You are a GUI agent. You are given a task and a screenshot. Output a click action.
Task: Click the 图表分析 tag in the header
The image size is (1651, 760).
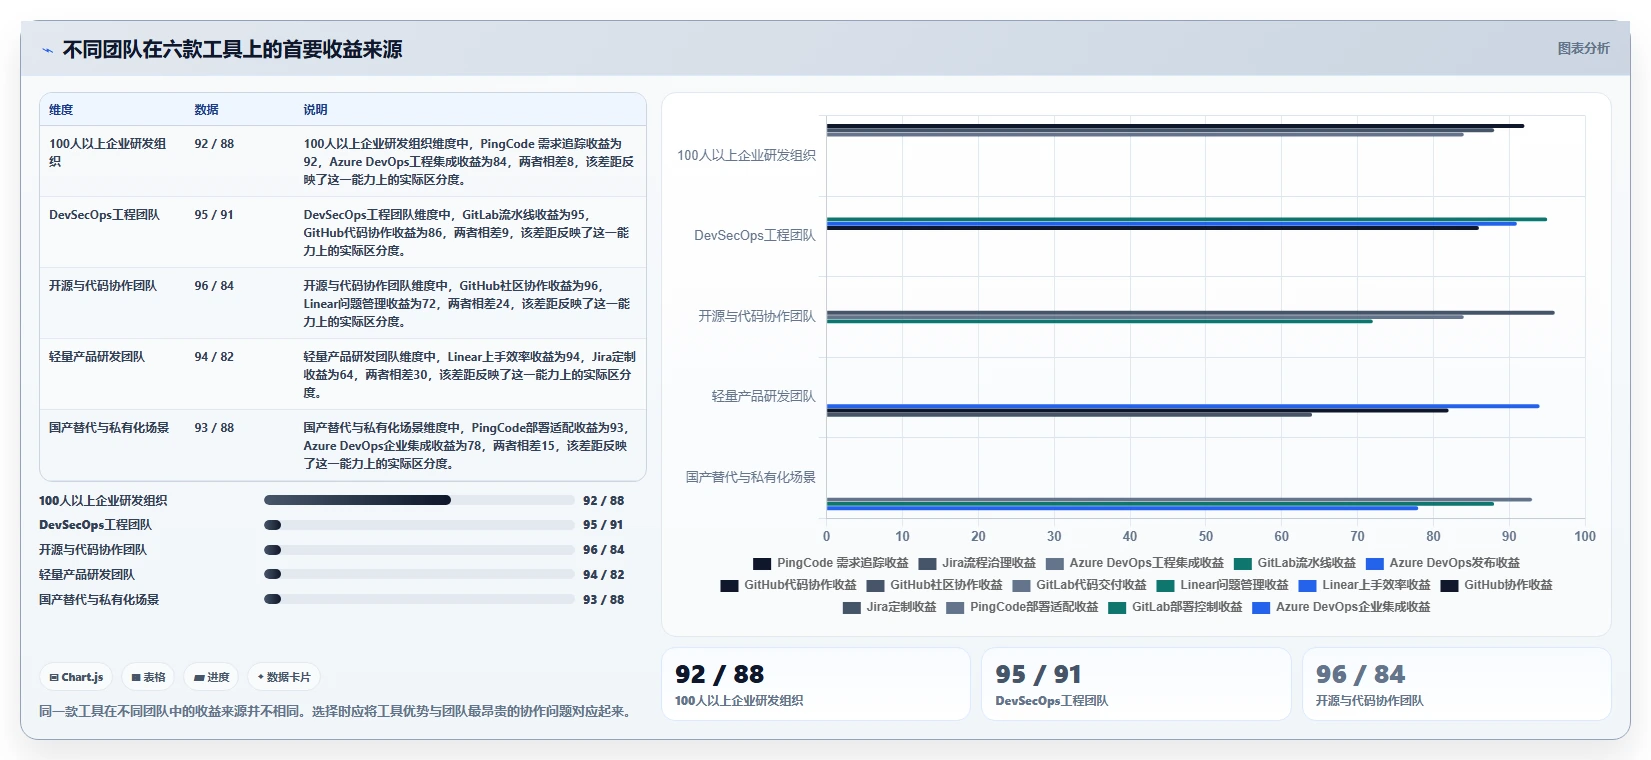pos(1583,48)
